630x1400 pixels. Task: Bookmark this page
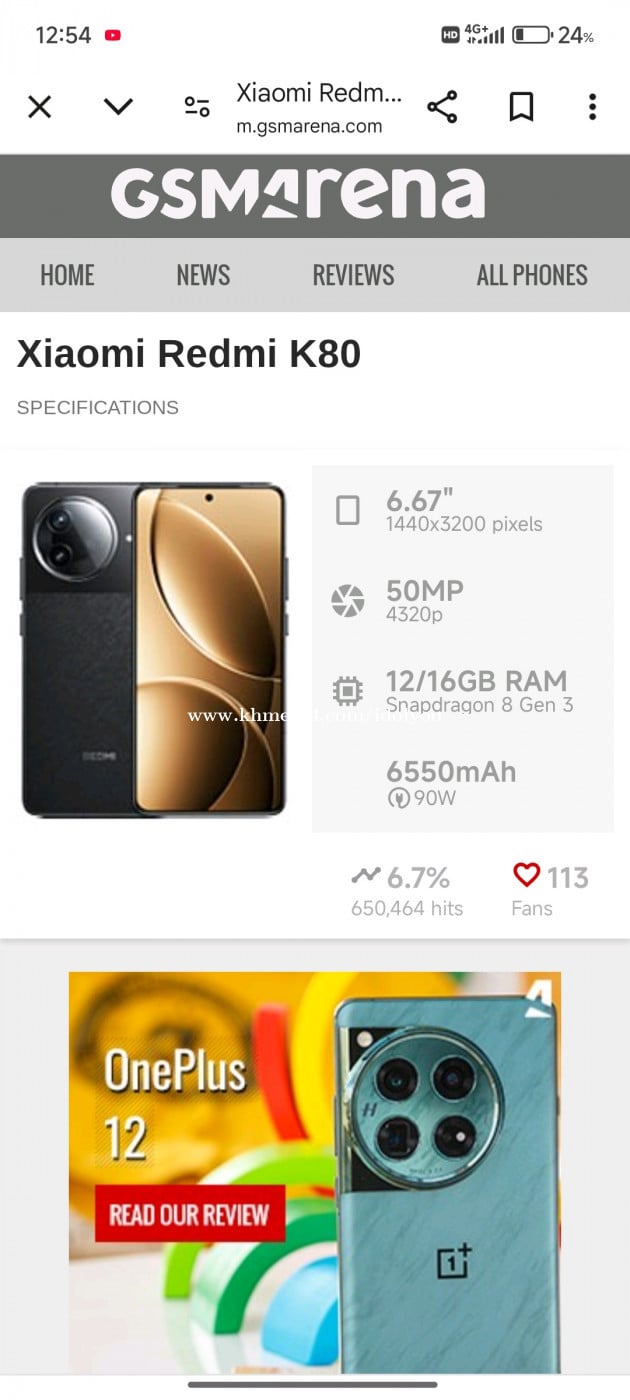coord(521,107)
